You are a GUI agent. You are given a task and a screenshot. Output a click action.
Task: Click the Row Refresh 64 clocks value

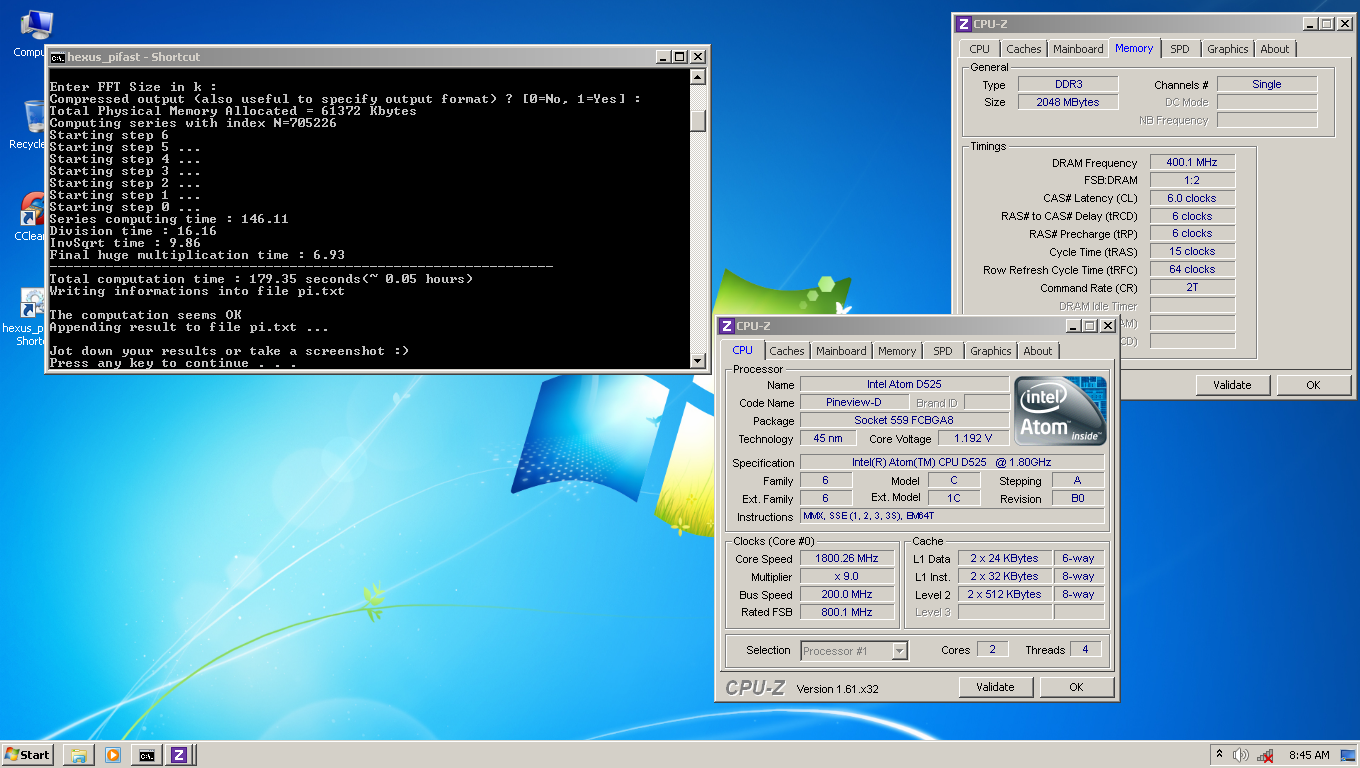pyautogui.click(x=1192, y=270)
